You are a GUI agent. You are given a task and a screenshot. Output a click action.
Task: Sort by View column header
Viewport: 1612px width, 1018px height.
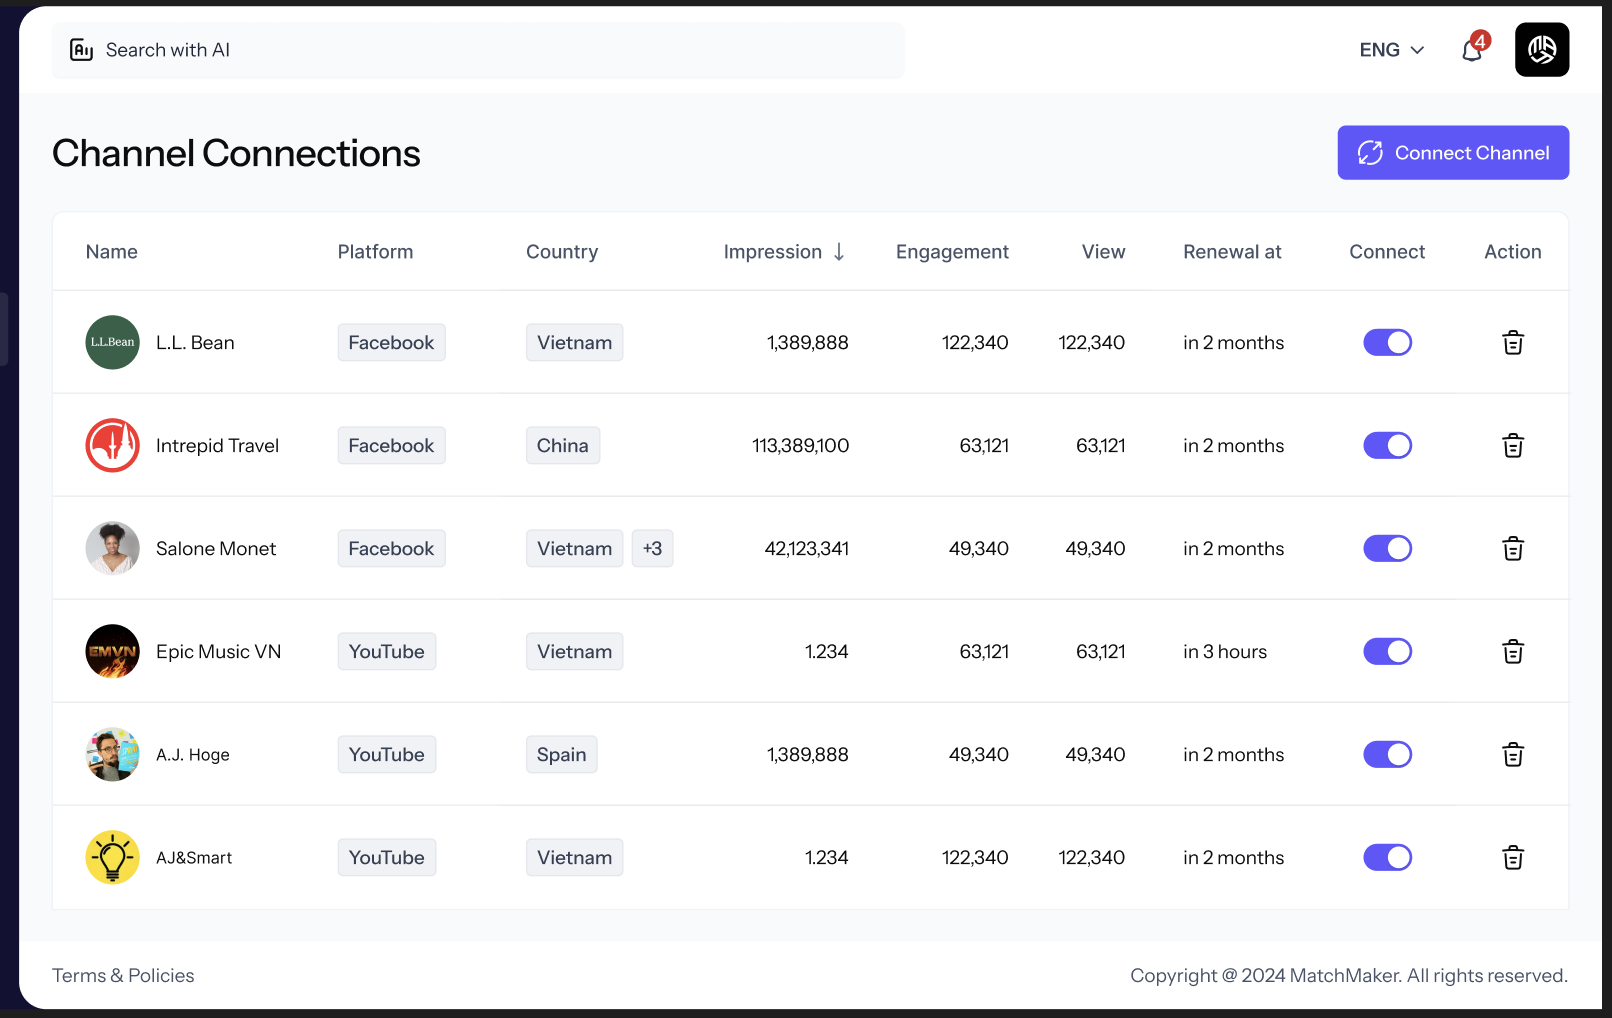pos(1103,252)
